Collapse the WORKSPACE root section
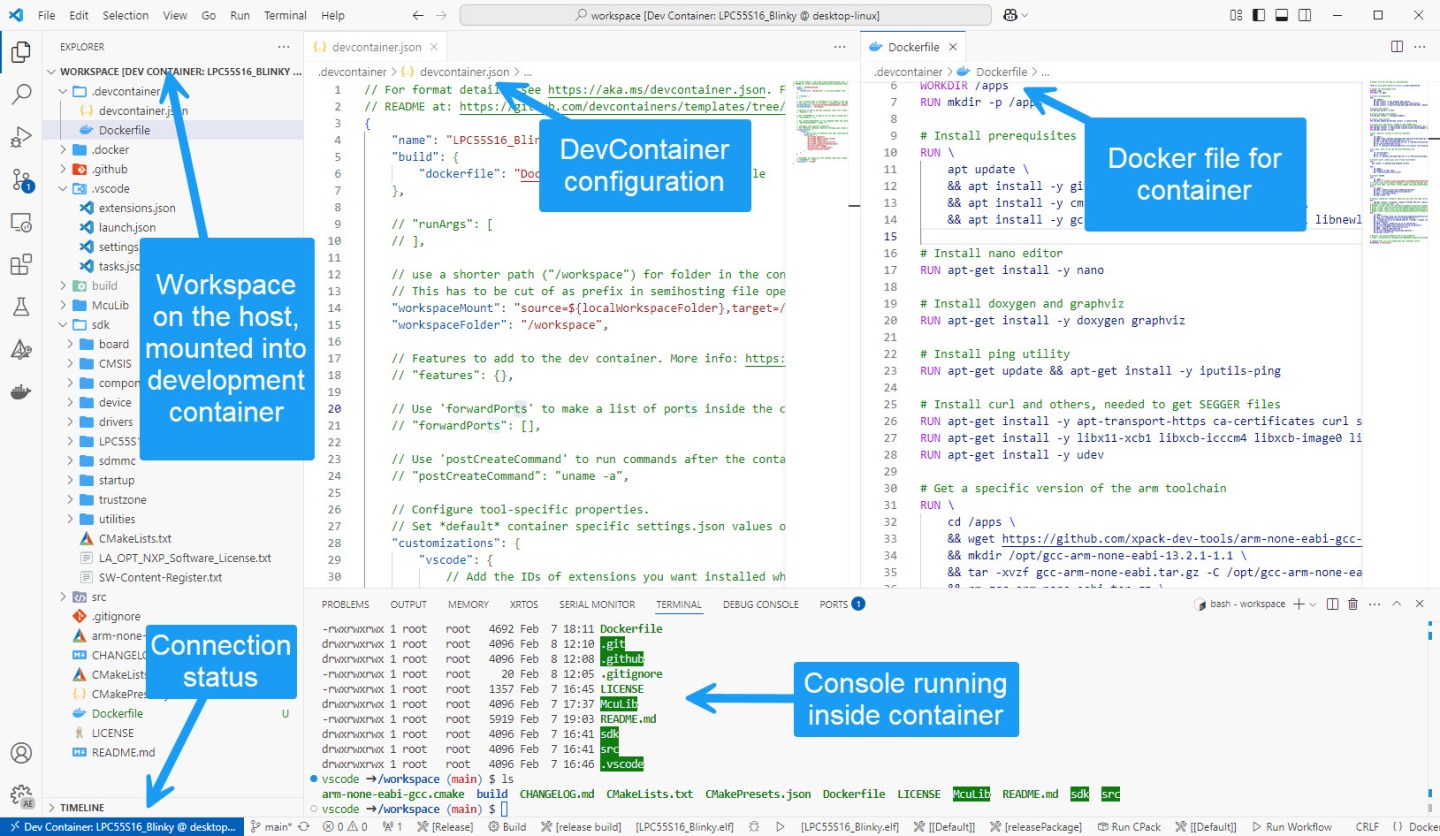The height and width of the screenshot is (836, 1440). [173, 72]
